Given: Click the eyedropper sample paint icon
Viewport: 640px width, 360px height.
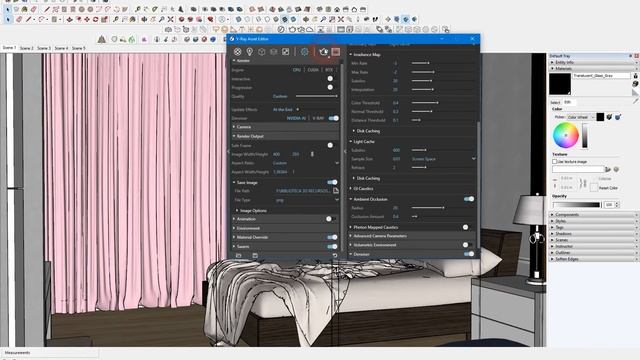Looking at the screenshot, I should [635, 102].
